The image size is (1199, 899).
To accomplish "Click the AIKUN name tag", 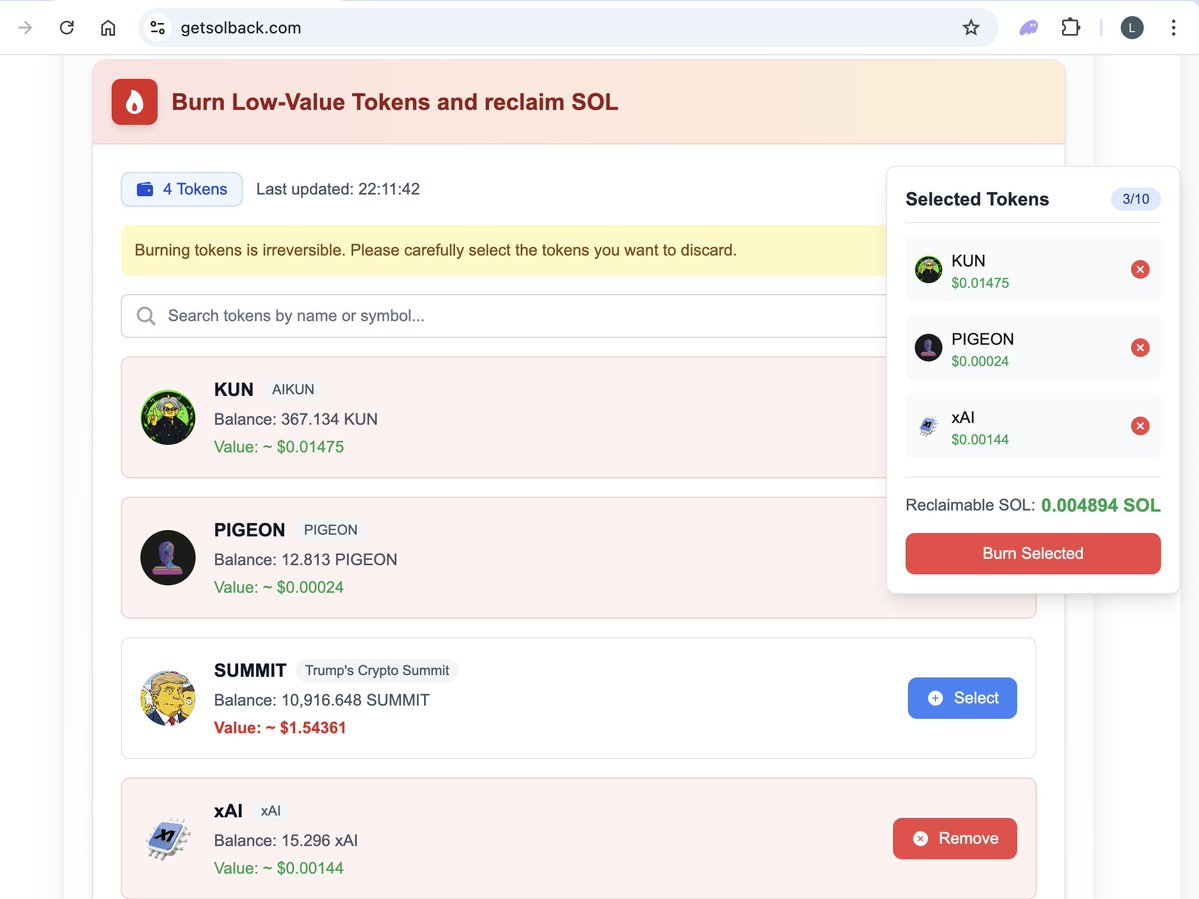I will [293, 389].
